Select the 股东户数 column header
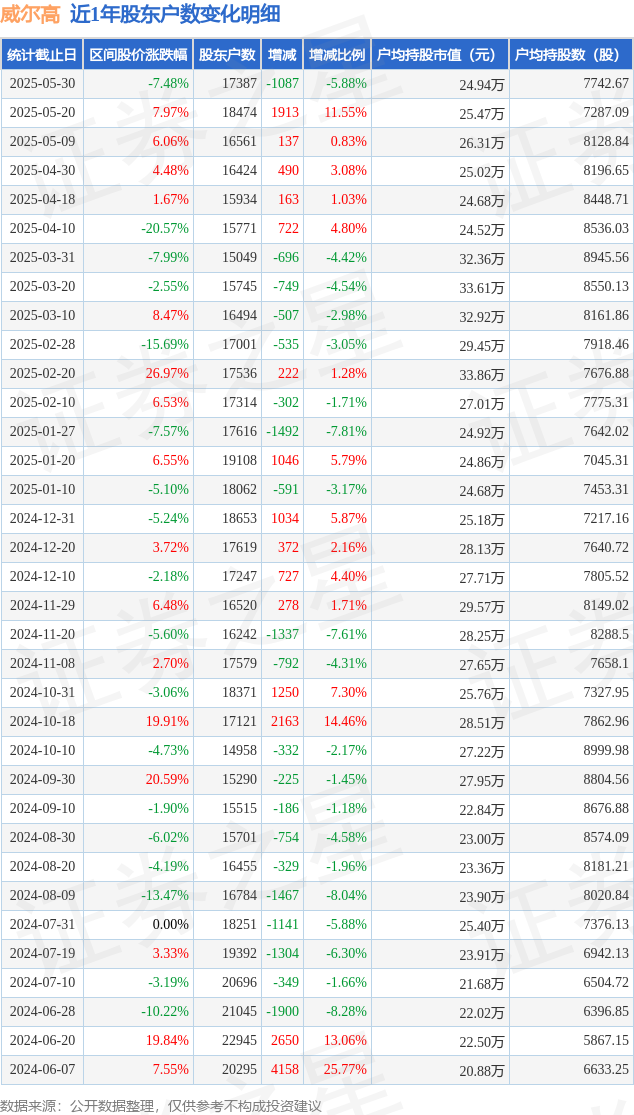This screenshot has height=1115, width=634. click(x=227, y=55)
